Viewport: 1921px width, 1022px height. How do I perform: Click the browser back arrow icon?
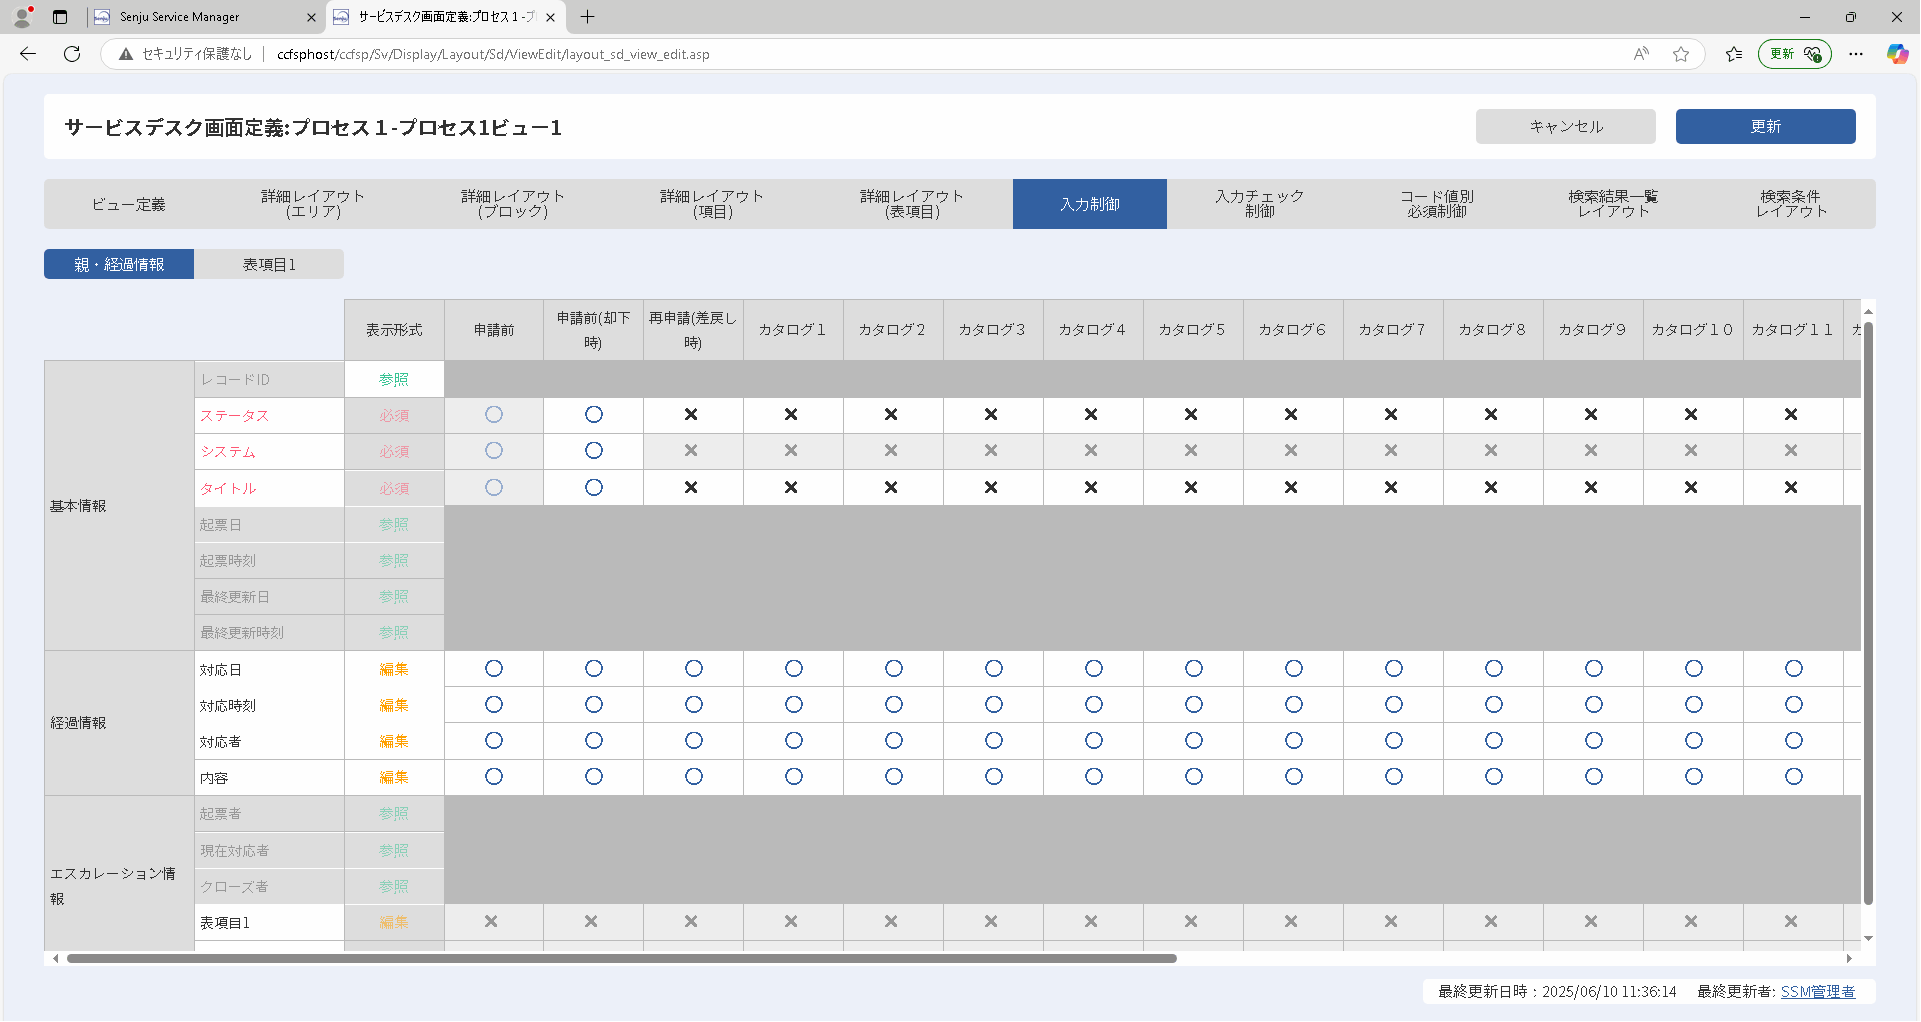[28, 54]
